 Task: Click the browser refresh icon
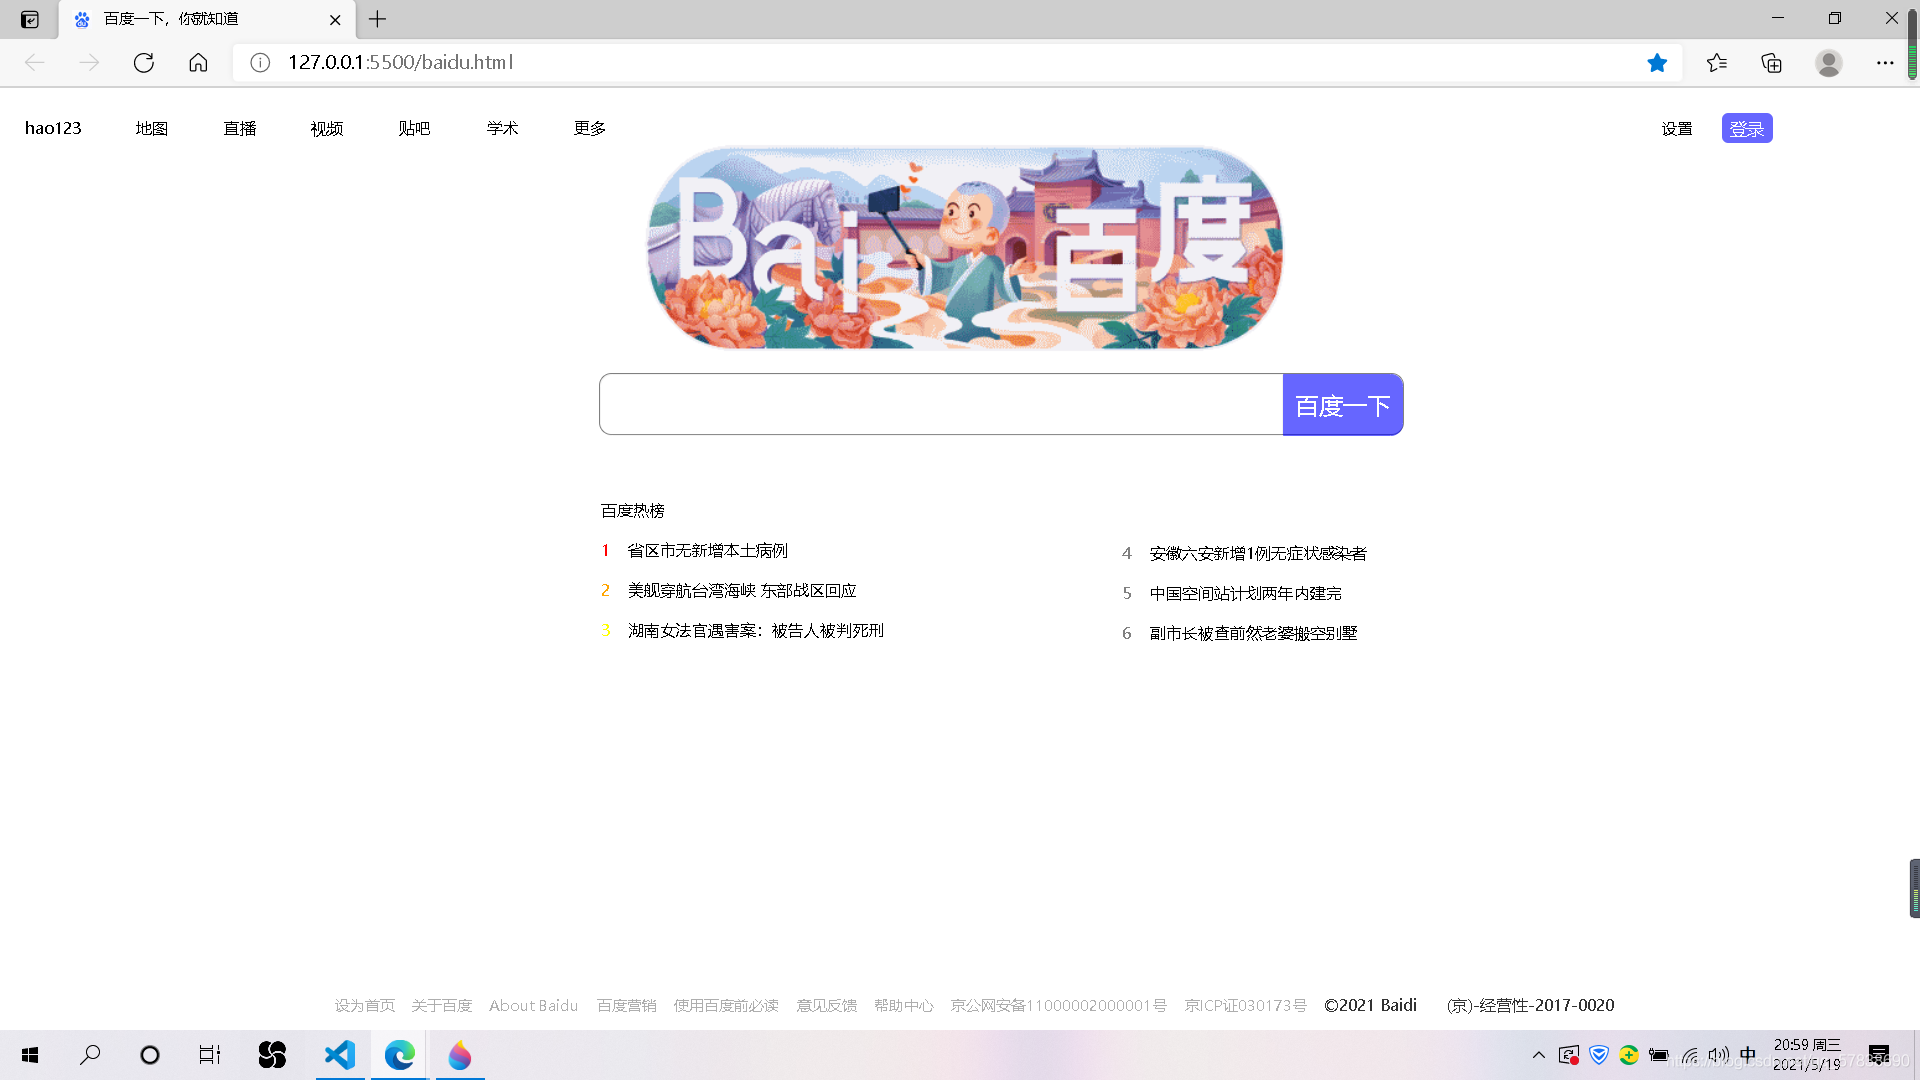(144, 62)
